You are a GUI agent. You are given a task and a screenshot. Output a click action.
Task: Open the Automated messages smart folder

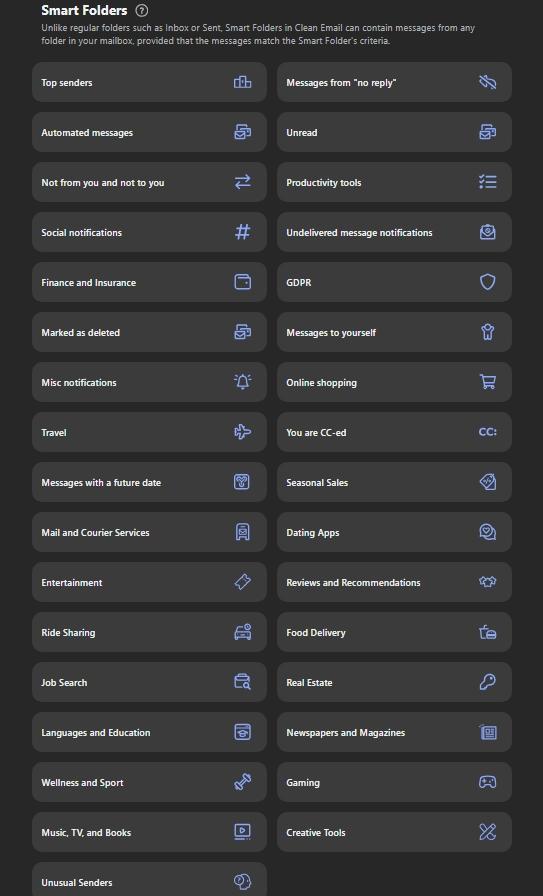[149, 132]
